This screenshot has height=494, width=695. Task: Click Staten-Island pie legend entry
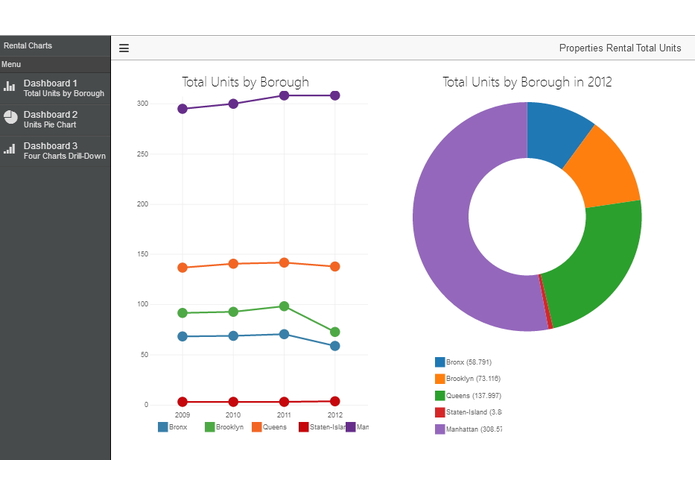[469, 412]
